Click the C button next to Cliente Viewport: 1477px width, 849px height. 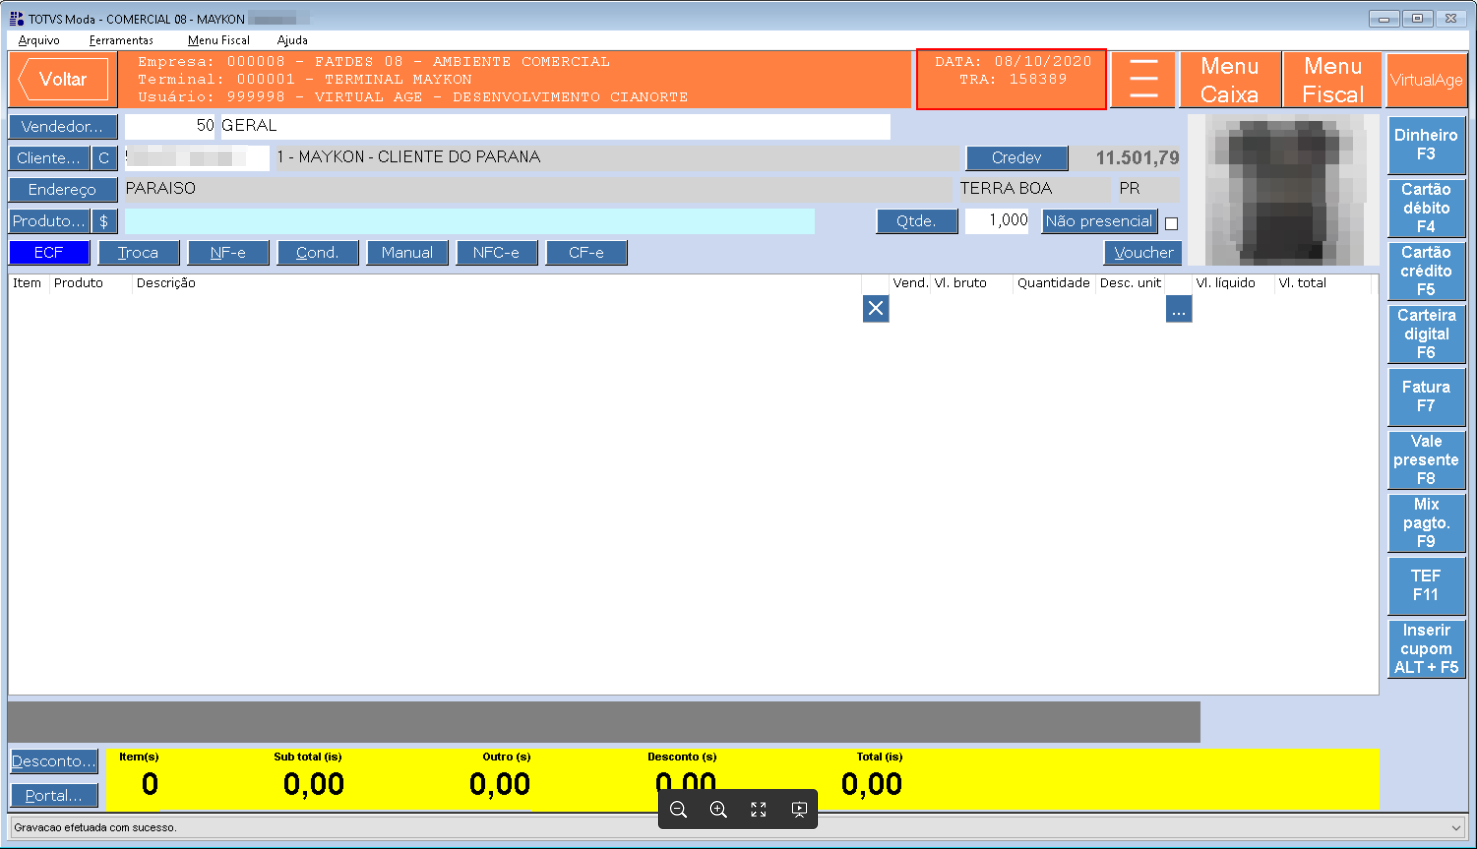click(104, 158)
